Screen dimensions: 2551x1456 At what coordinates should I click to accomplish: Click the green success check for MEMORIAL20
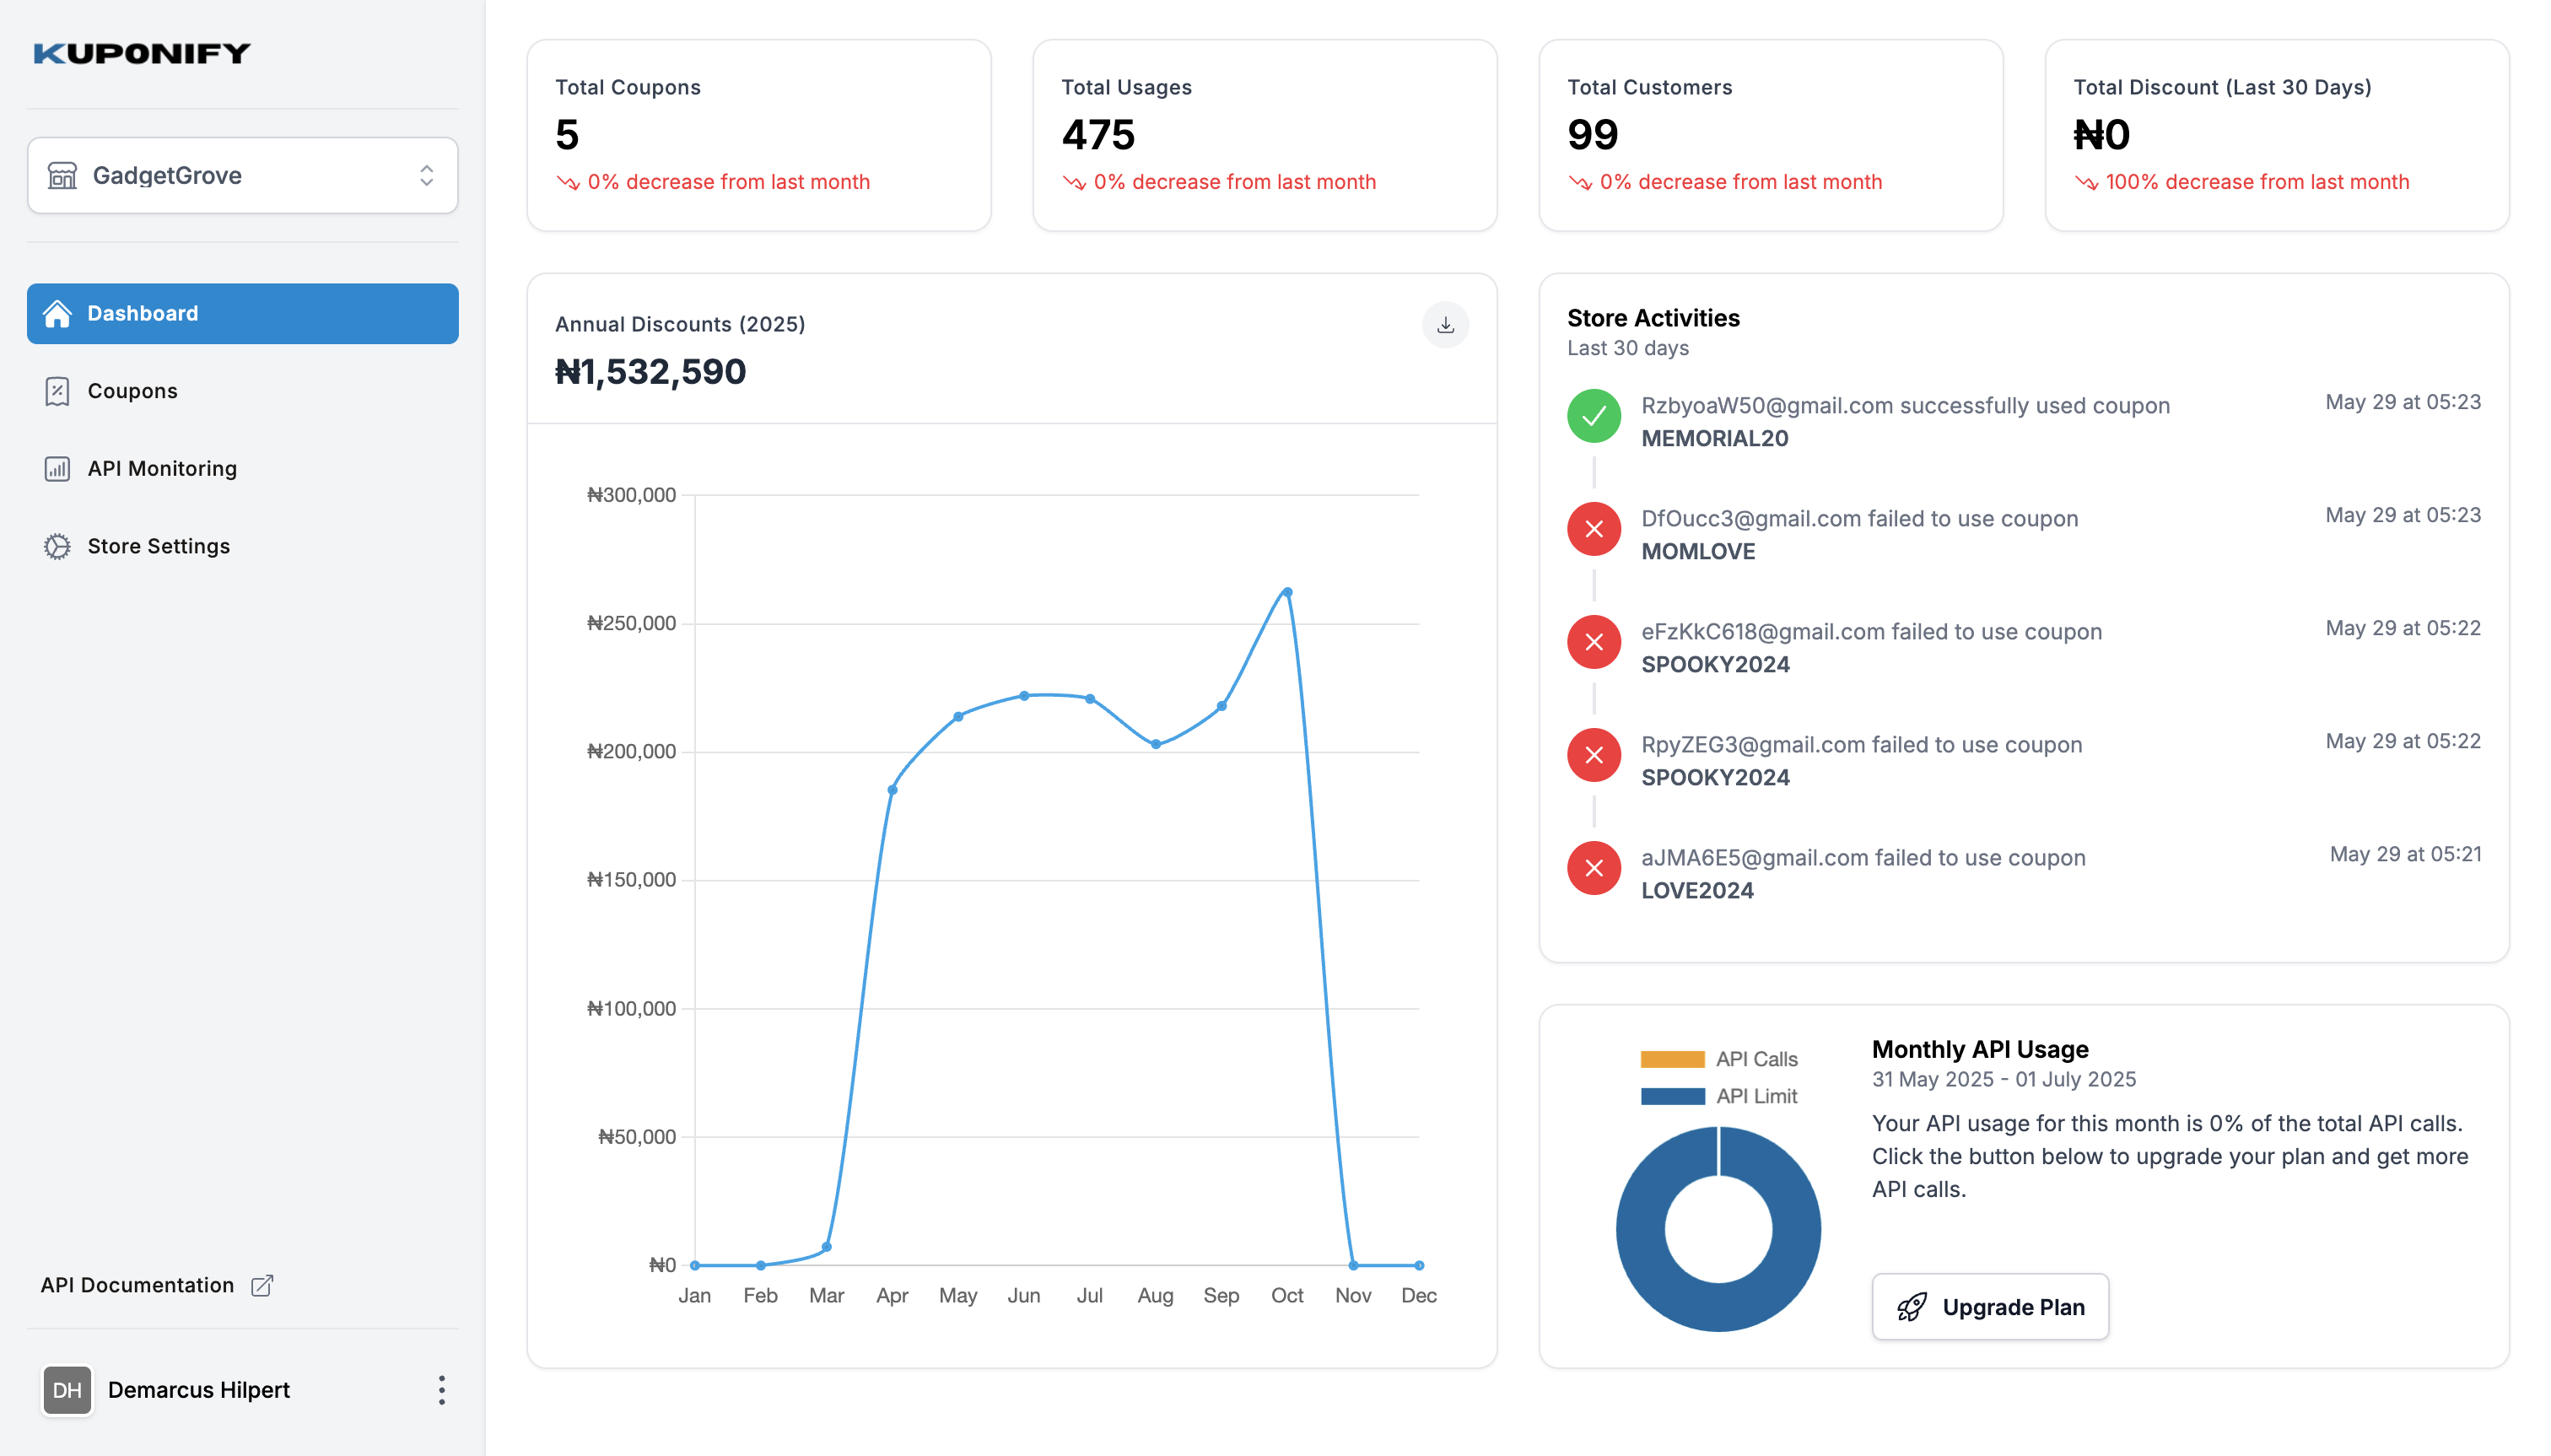(1593, 416)
